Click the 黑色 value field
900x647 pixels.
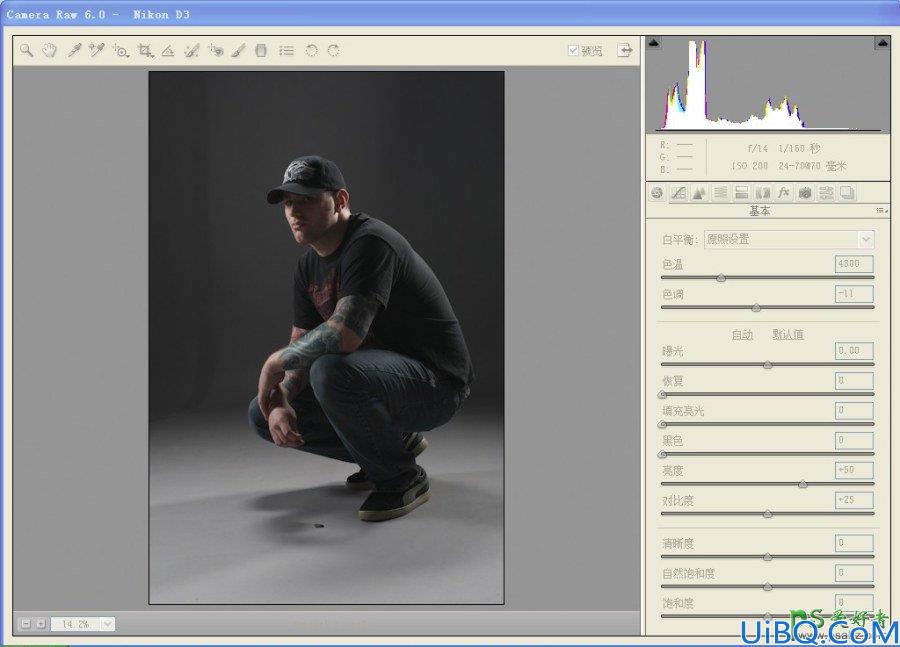click(854, 440)
